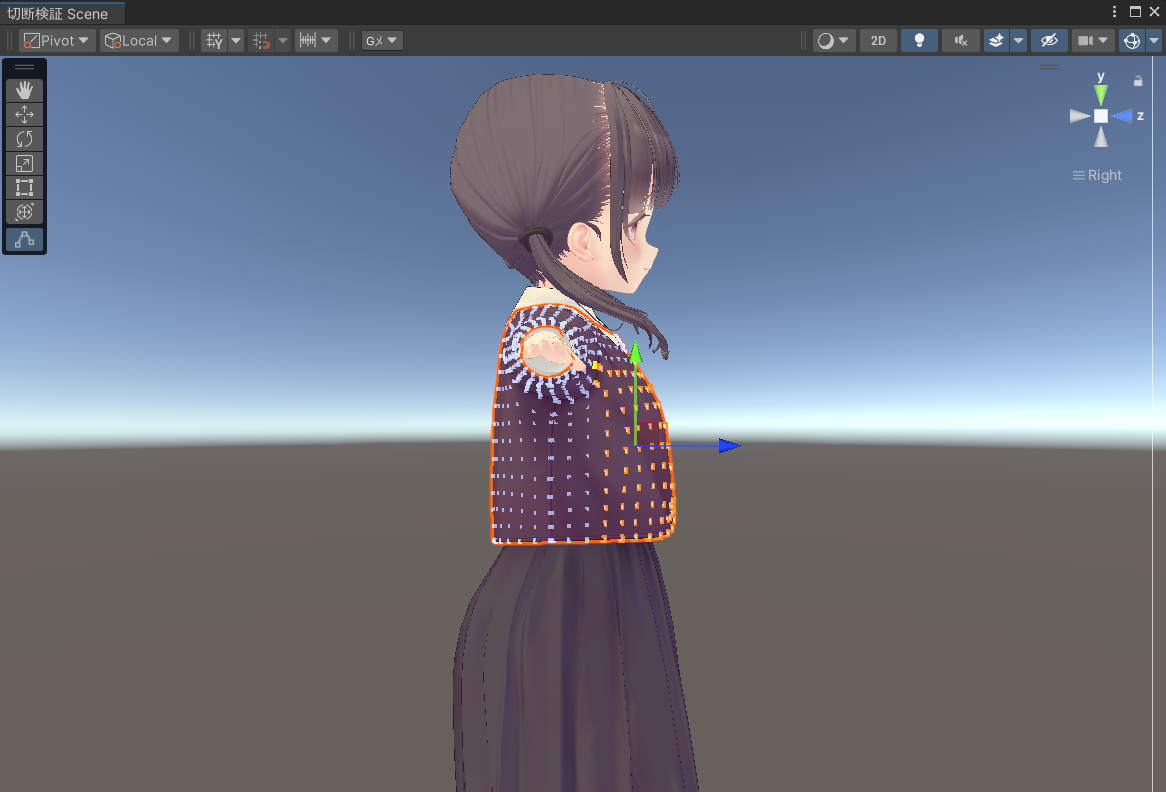Open gizmos options dropdown arrow

[1153, 41]
